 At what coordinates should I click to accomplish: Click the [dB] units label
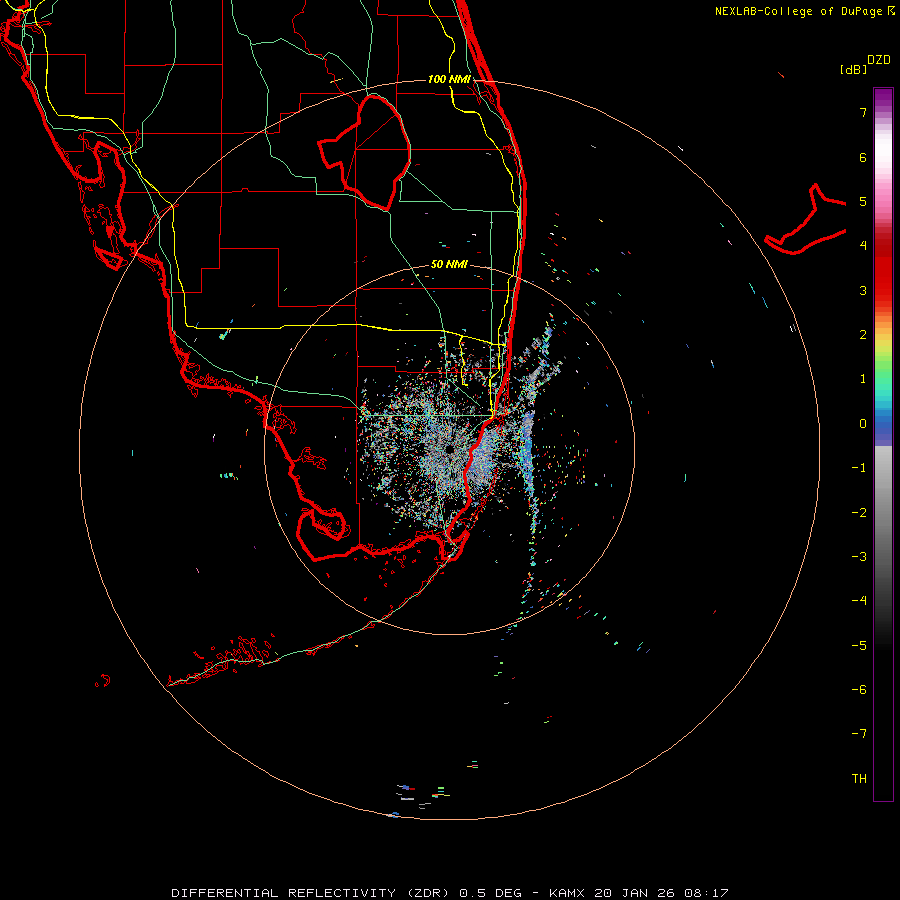click(853, 69)
